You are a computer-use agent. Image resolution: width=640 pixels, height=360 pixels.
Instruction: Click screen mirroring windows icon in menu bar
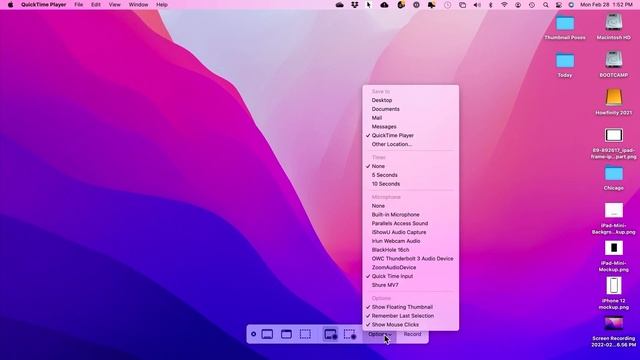(x=462, y=5)
